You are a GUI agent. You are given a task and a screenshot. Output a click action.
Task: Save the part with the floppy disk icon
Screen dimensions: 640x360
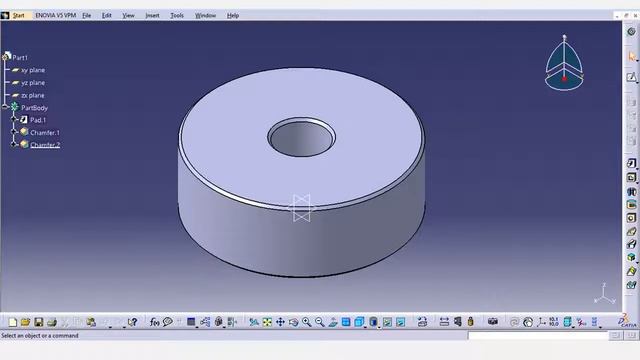38,322
